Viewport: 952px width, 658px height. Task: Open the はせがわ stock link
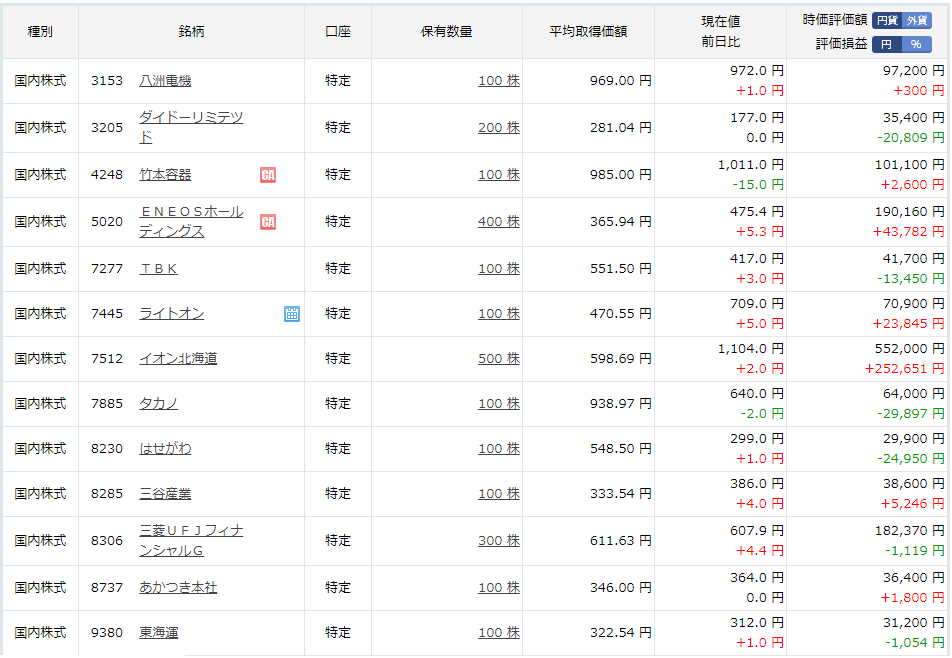click(x=165, y=448)
